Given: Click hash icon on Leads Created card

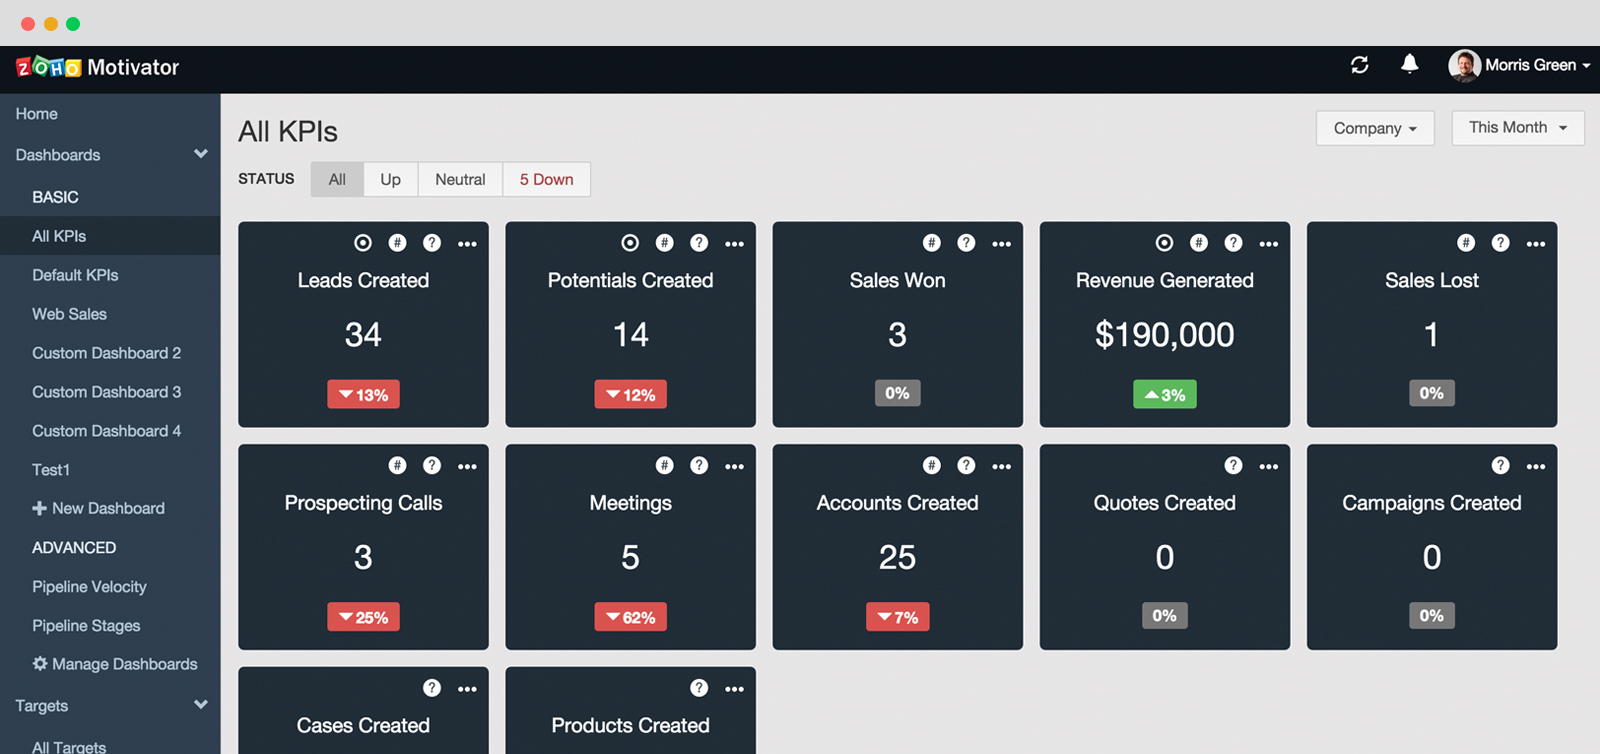Looking at the screenshot, I should 397,243.
